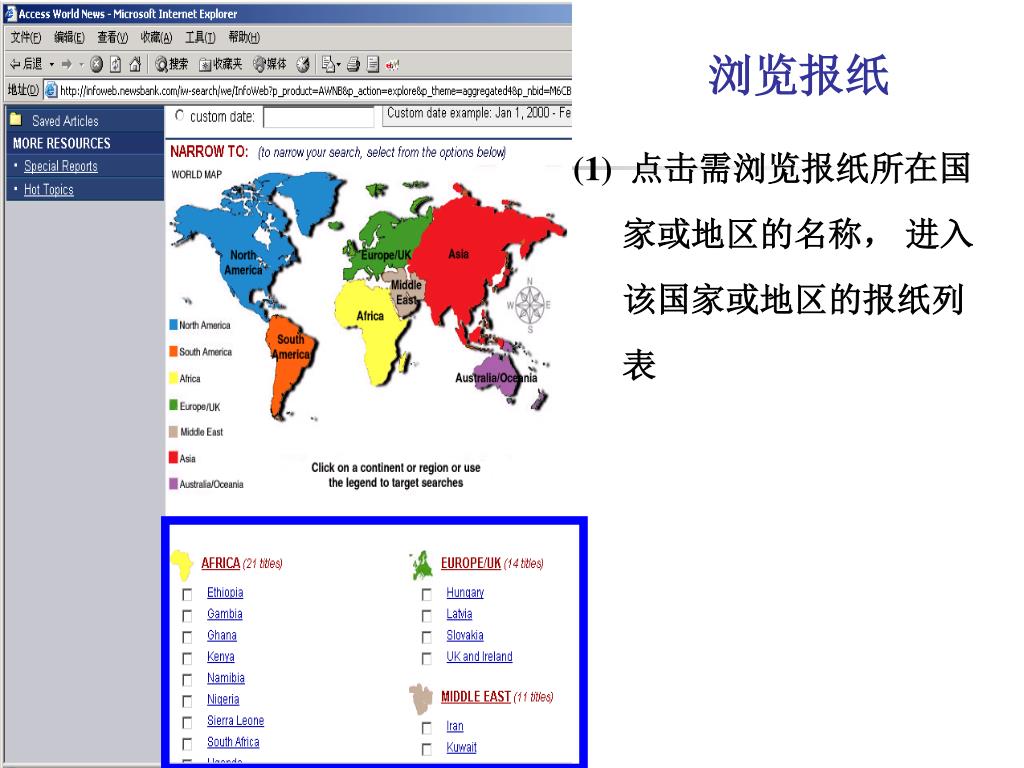Check the Namibia checkbox
This screenshot has width=1024, height=768.
click(x=187, y=680)
